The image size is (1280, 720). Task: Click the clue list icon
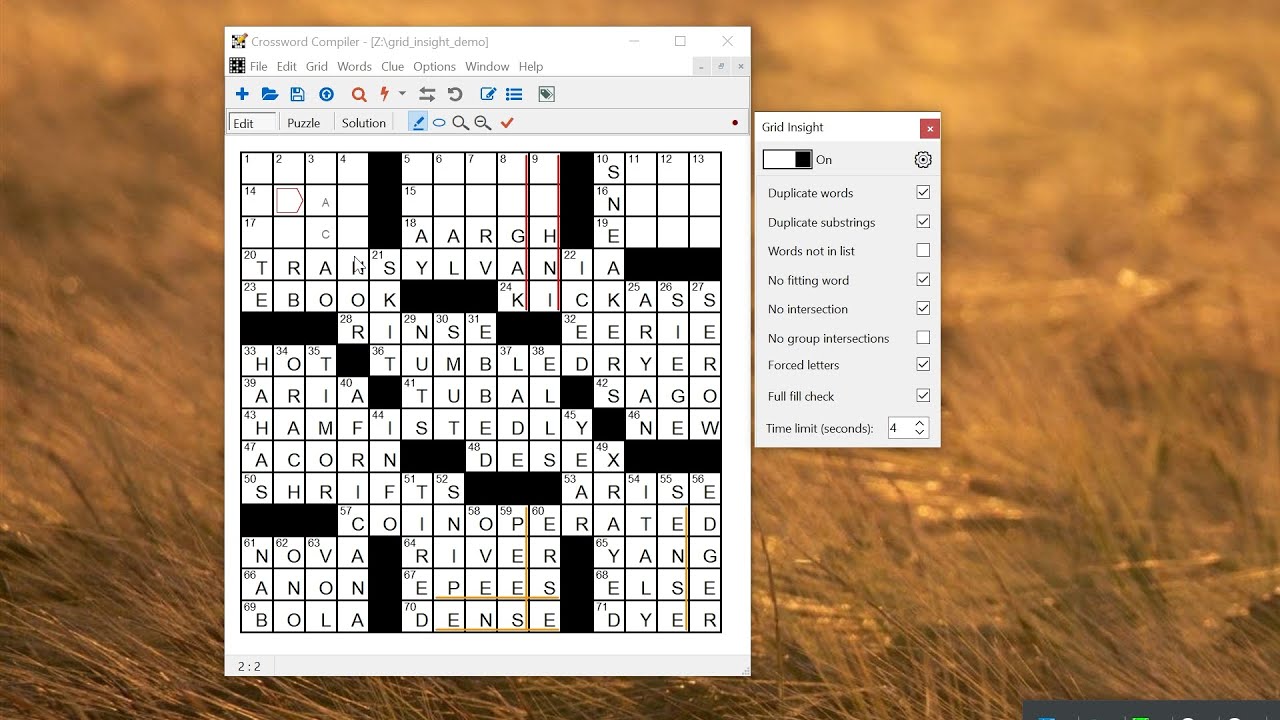coord(514,94)
